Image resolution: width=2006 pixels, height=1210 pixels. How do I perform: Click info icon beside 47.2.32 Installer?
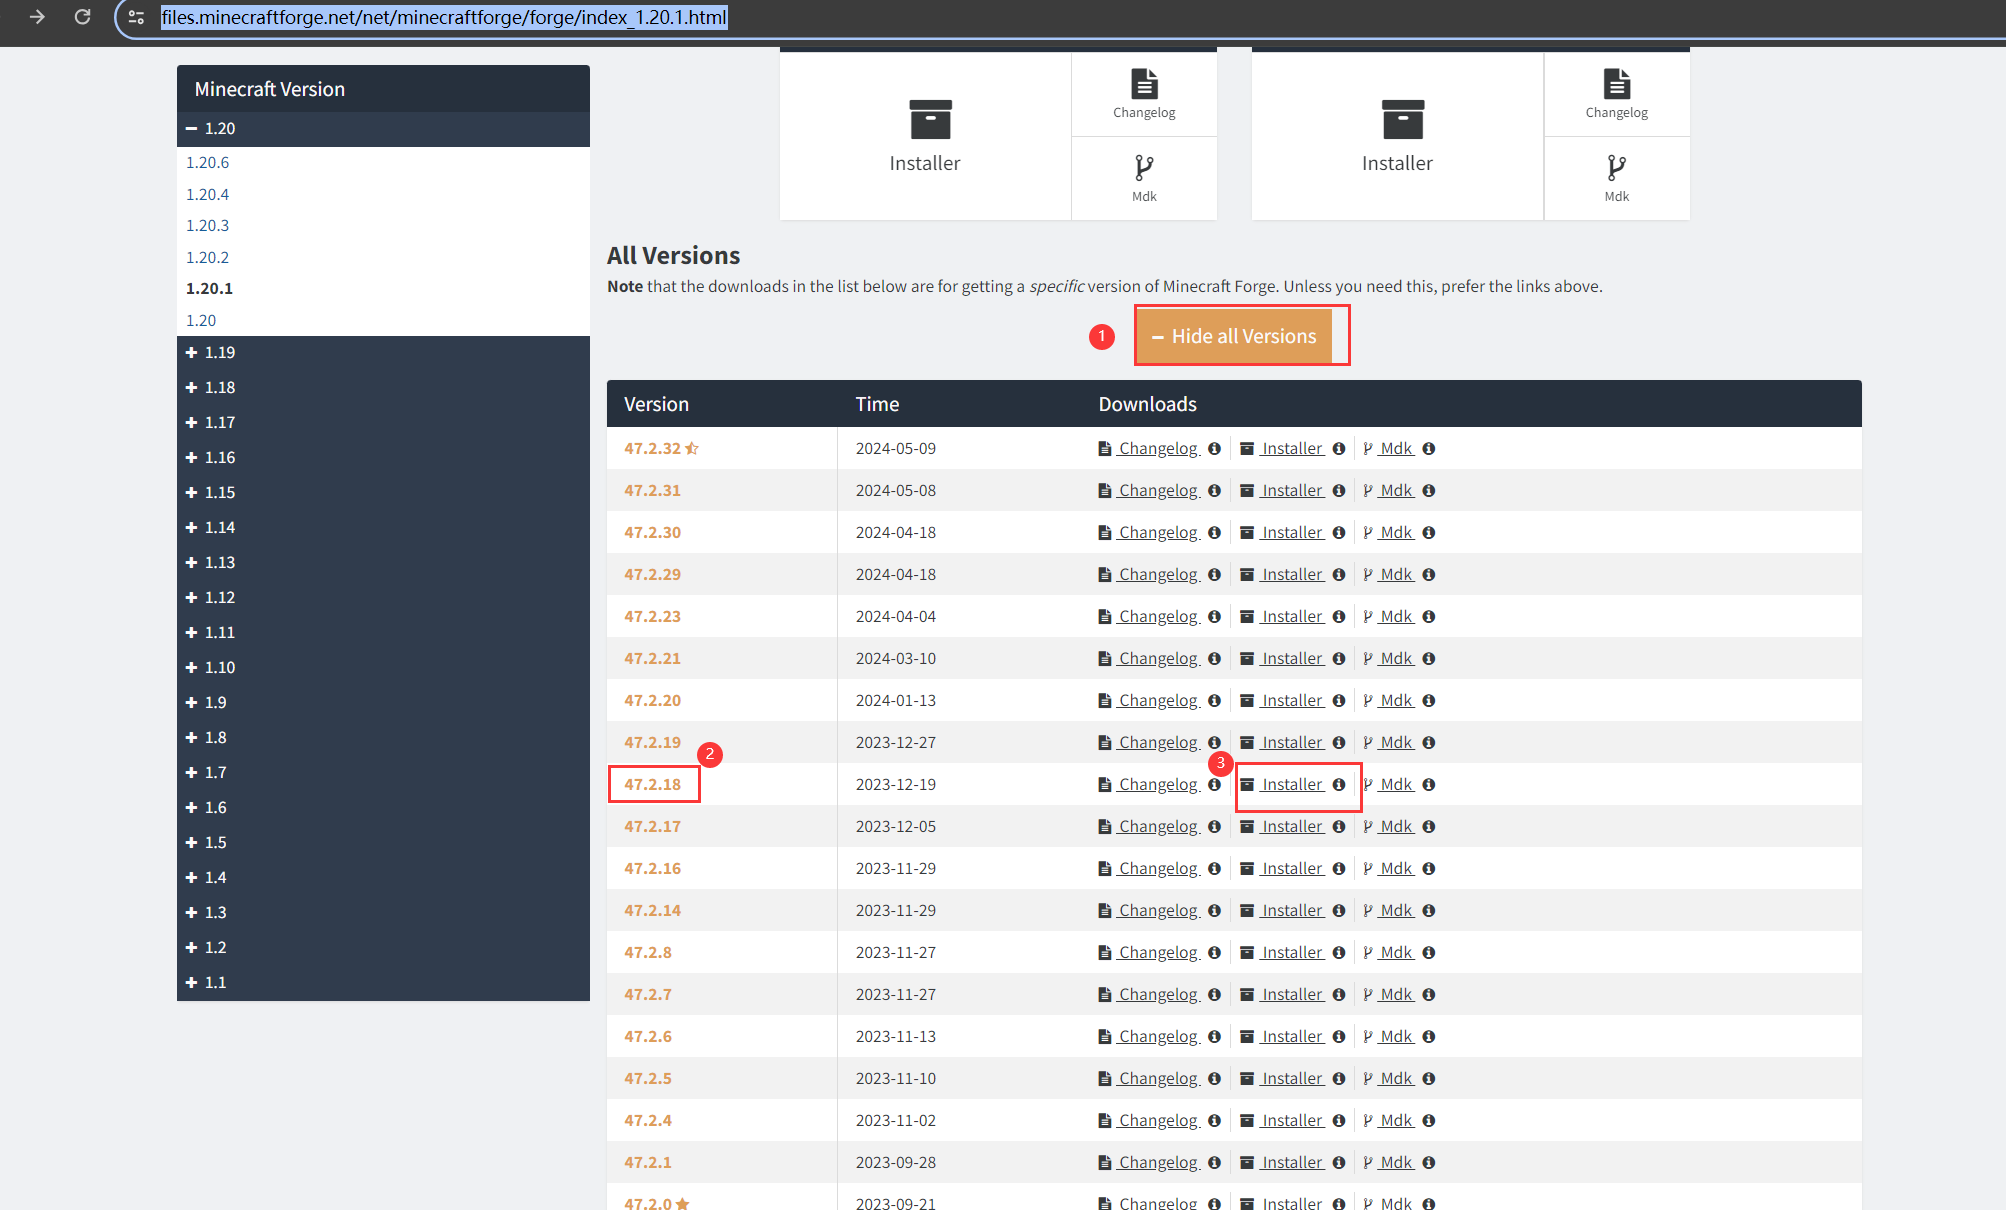(1339, 449)
